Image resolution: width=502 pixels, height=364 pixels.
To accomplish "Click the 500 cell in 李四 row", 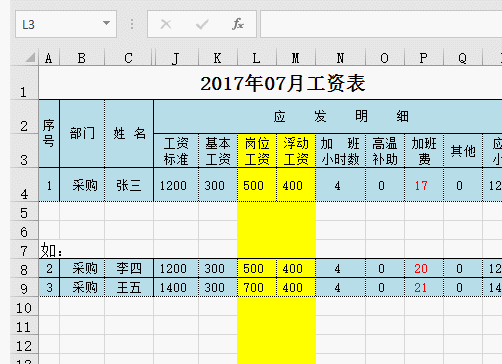I will click(257, 268).
